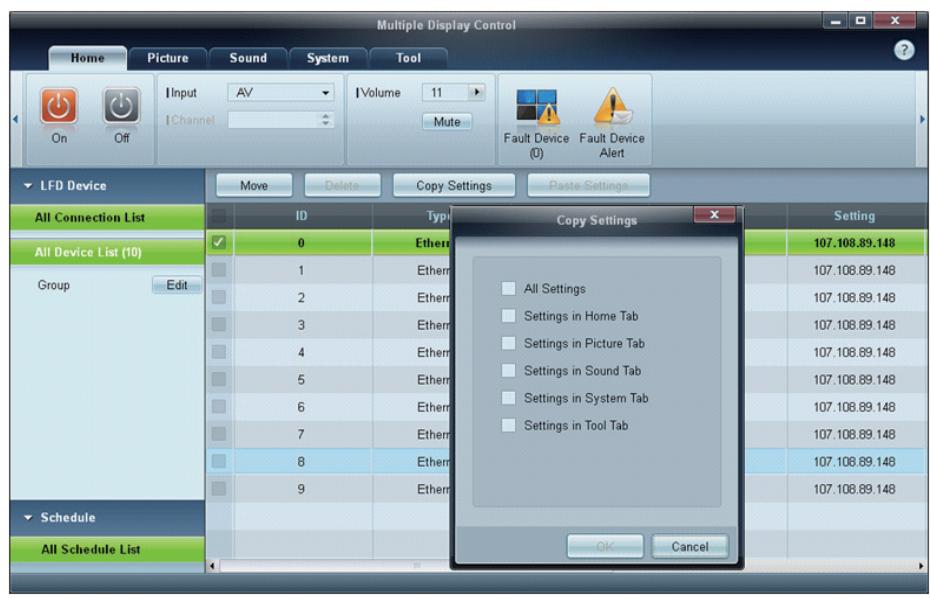Screen dimensions: 931x598
Task: Uncheck the device with ID 0
Action: click(219, 242)
